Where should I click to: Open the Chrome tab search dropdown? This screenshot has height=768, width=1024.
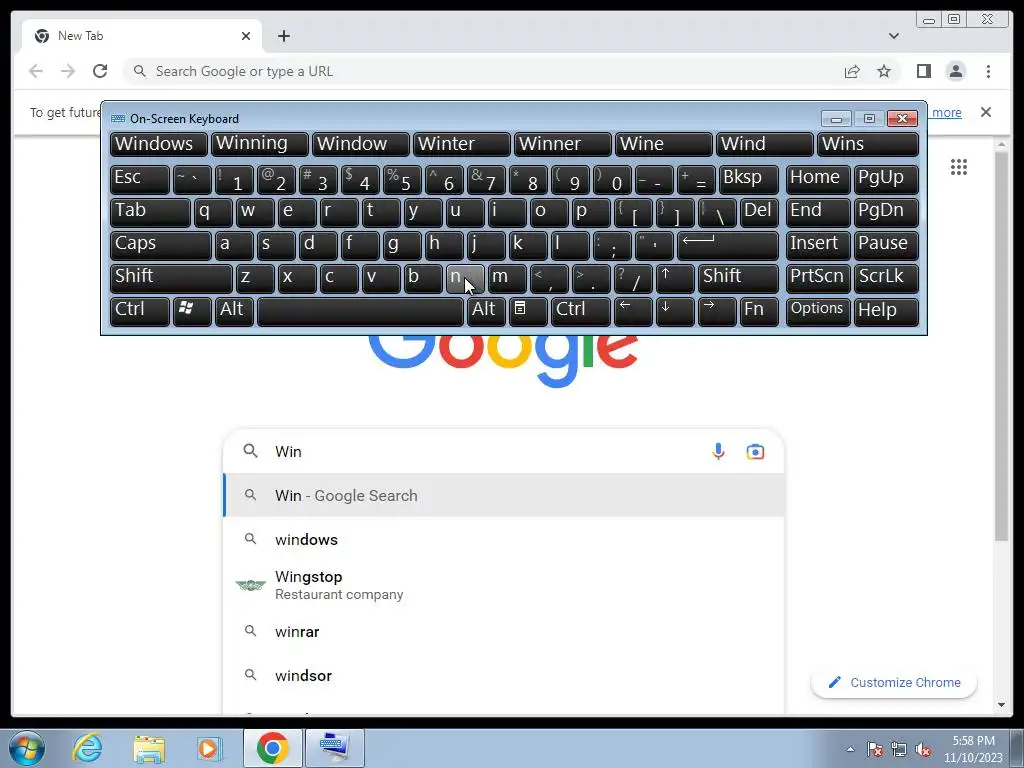point(893,36)
